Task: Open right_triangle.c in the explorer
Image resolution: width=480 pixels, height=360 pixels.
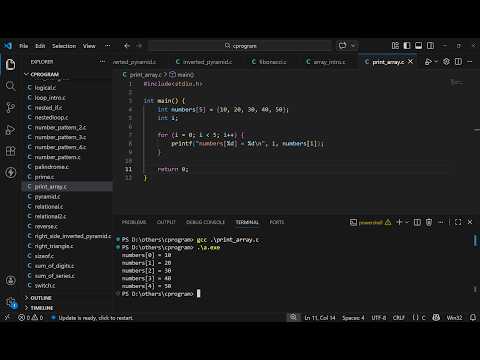Action: tap(54, 246)
